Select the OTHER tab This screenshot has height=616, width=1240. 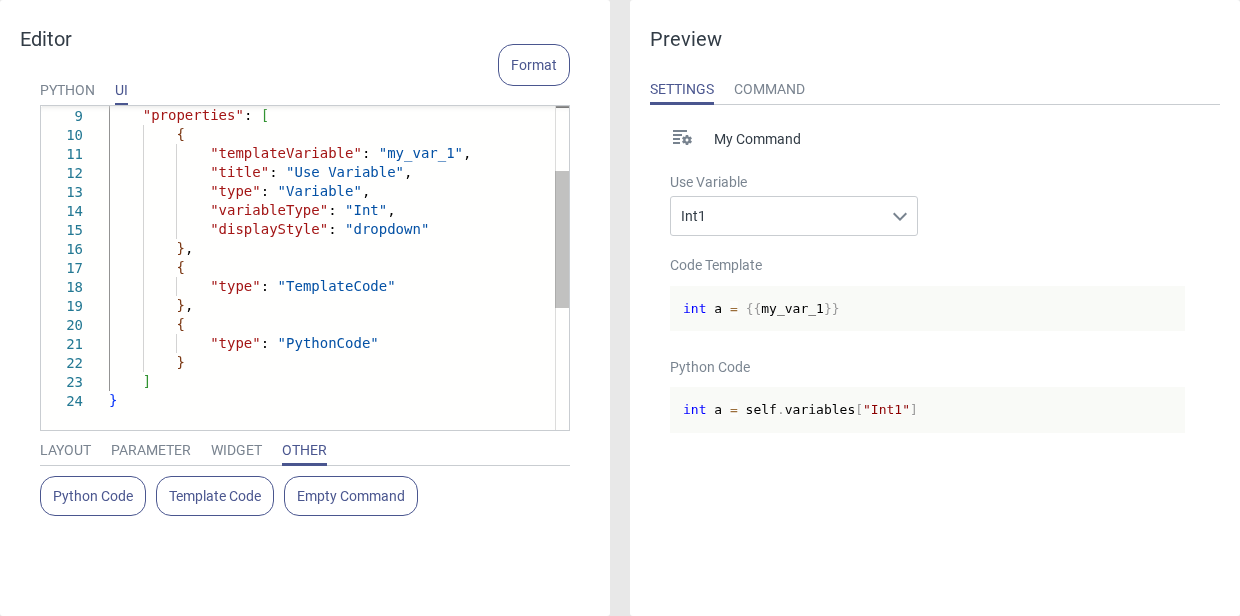(304, 450)
